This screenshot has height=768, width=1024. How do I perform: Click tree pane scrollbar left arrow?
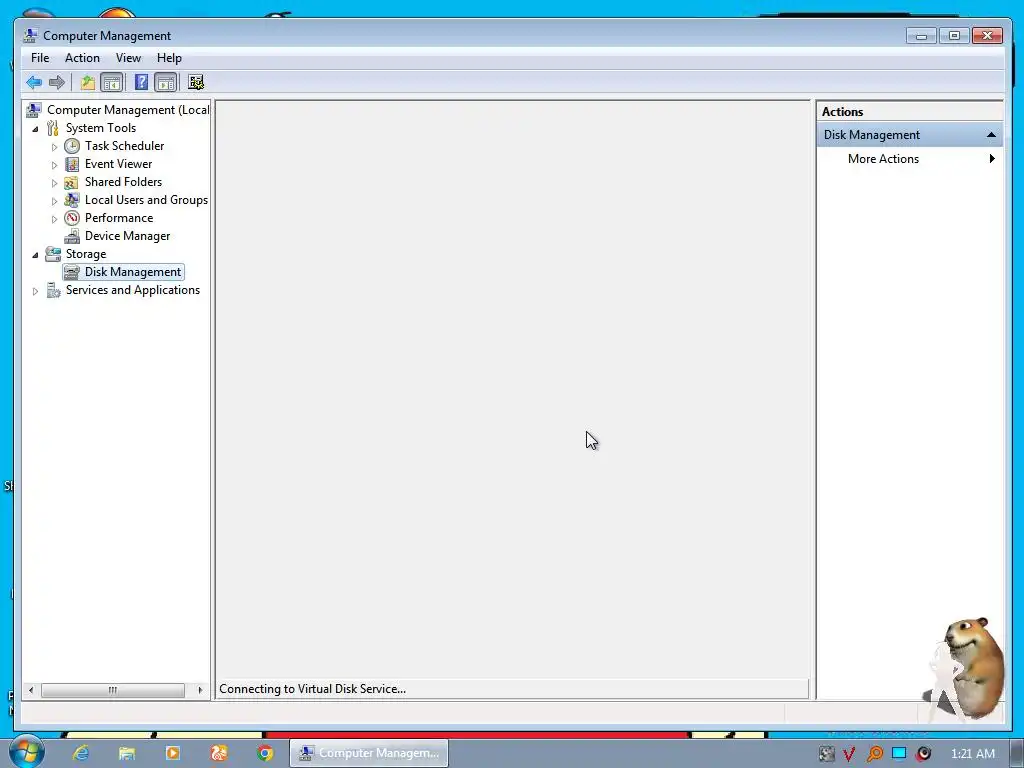[31, 690]
